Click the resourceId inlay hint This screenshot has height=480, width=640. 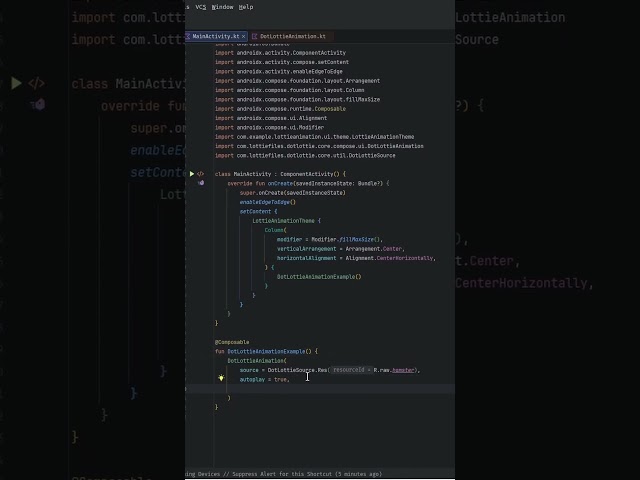tap(351, 370)
